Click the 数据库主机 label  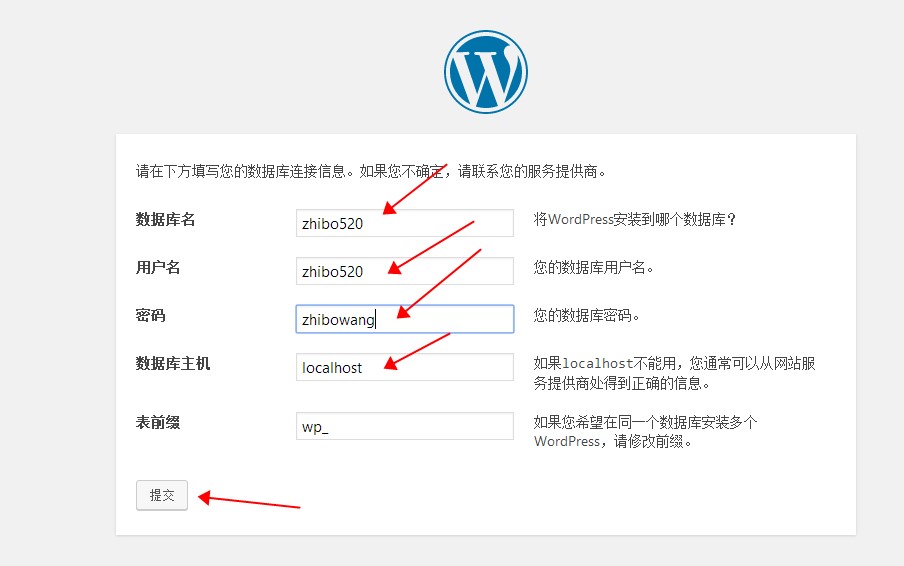(173, 363)
